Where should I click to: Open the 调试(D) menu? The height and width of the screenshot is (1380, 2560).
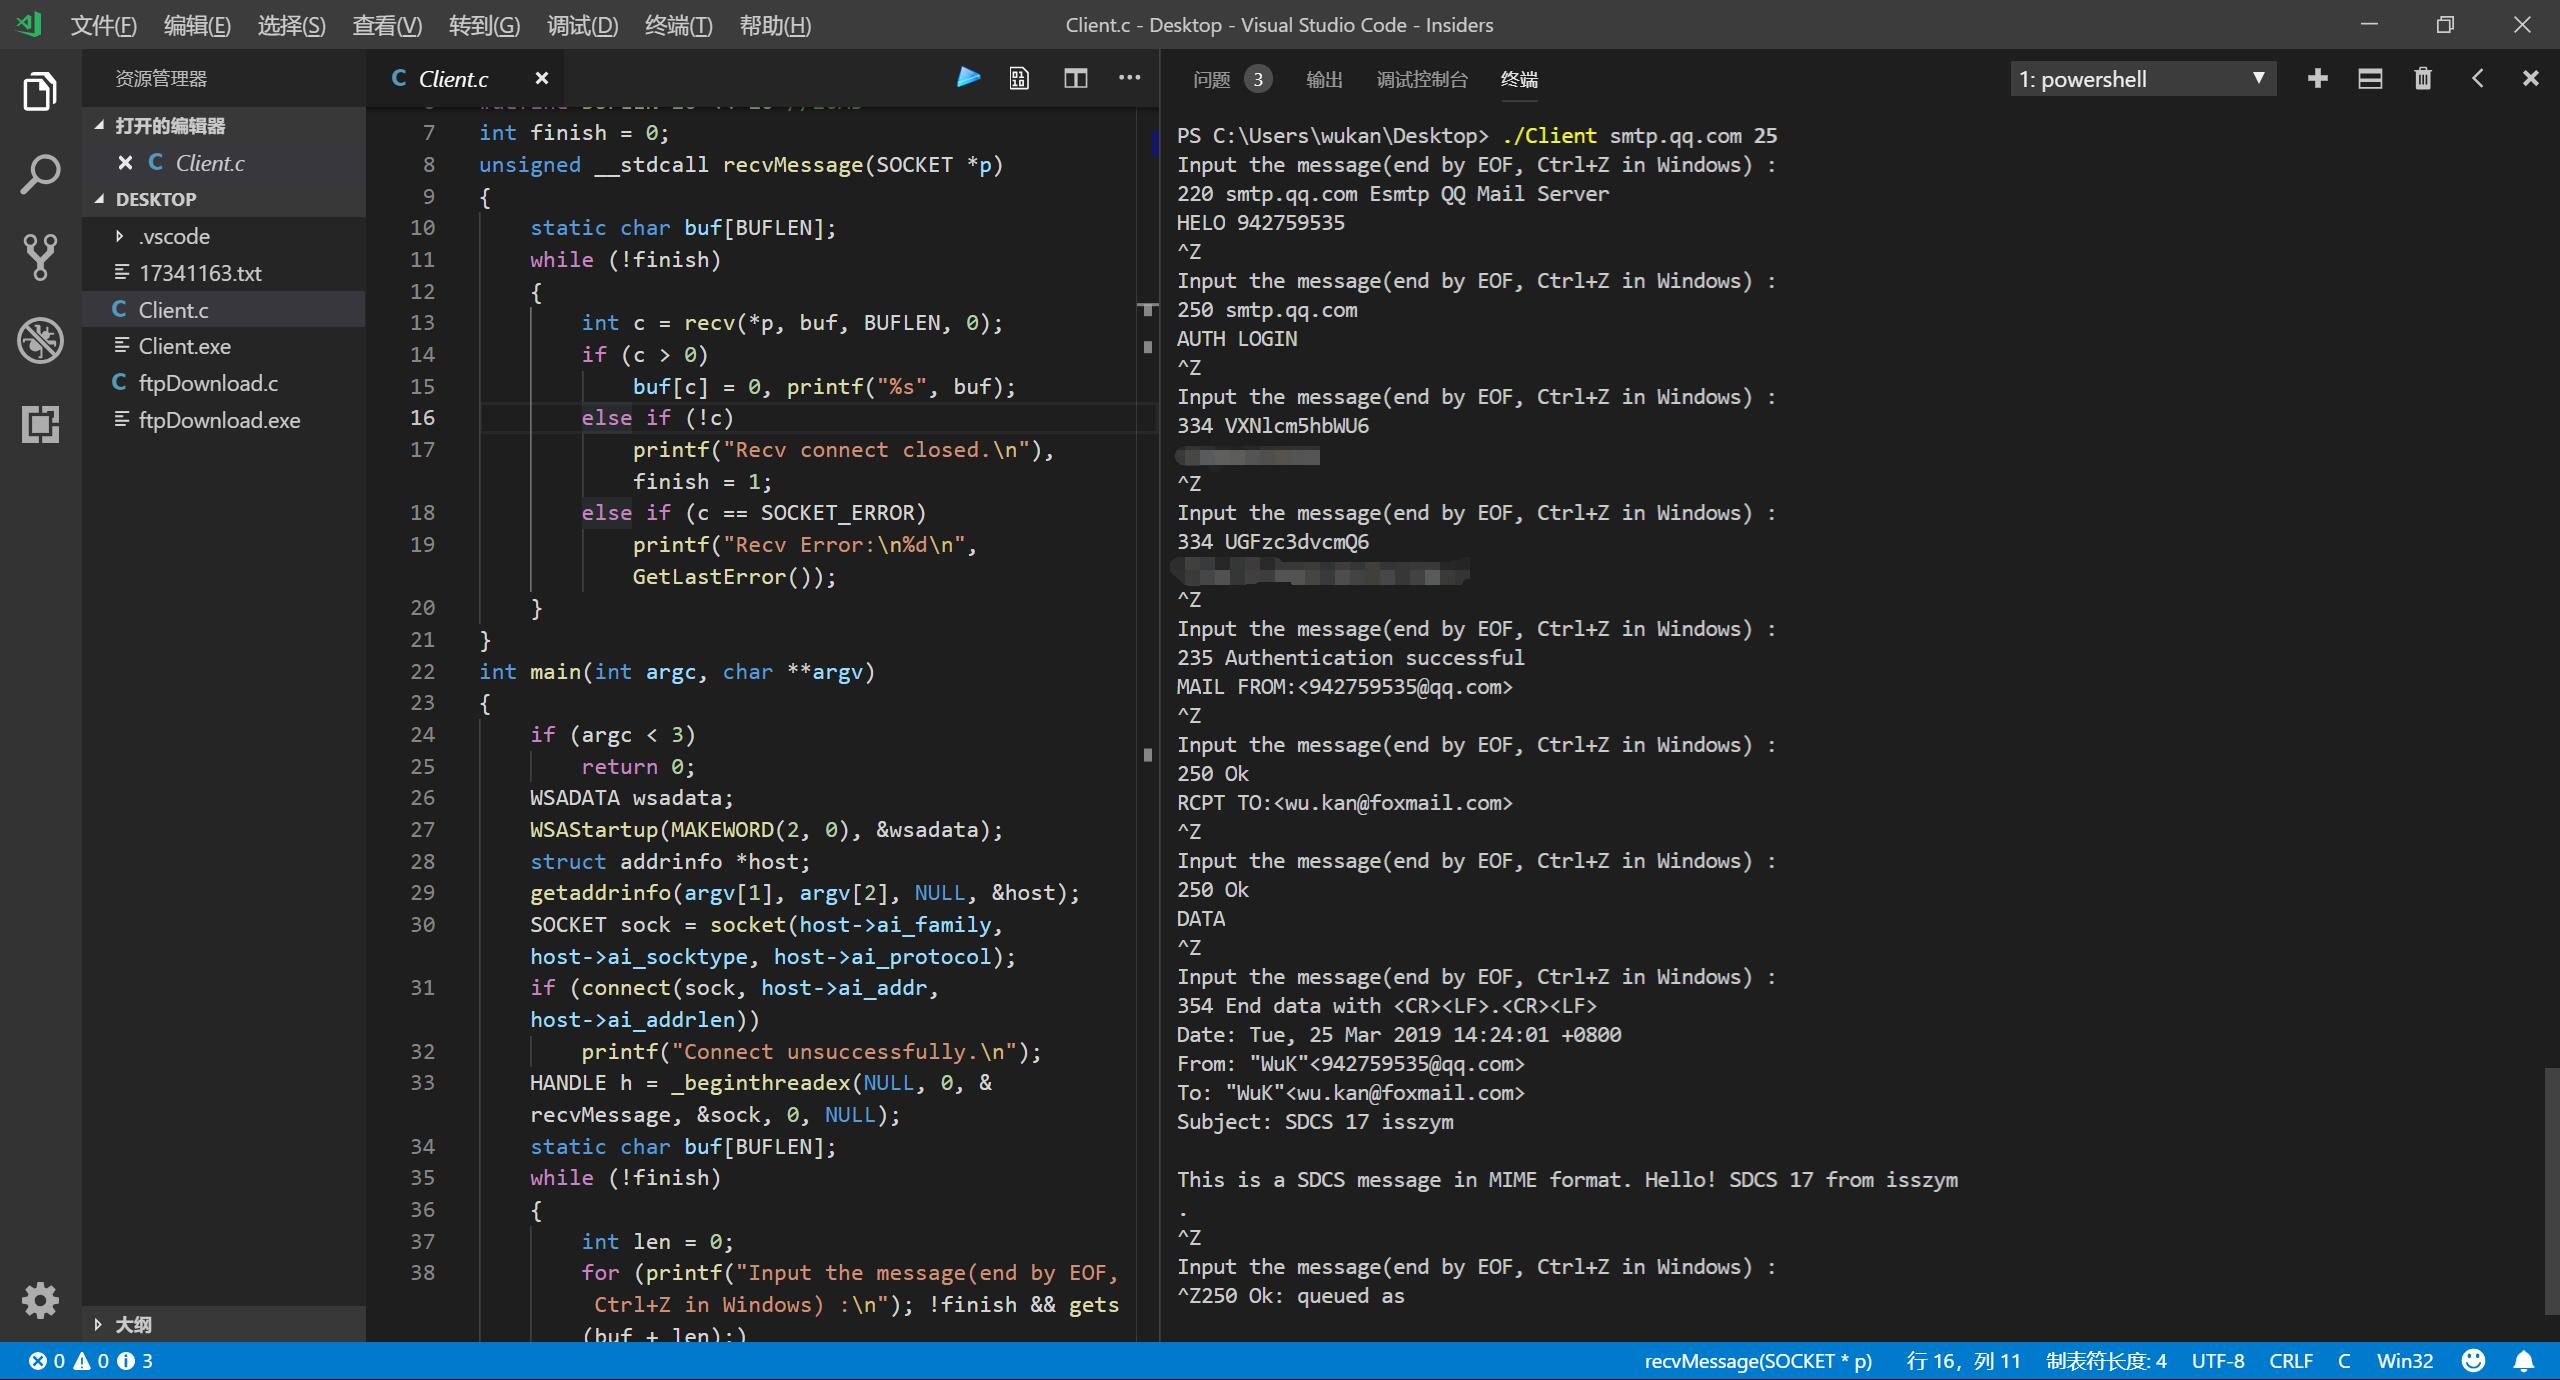(x=579, y=24)
